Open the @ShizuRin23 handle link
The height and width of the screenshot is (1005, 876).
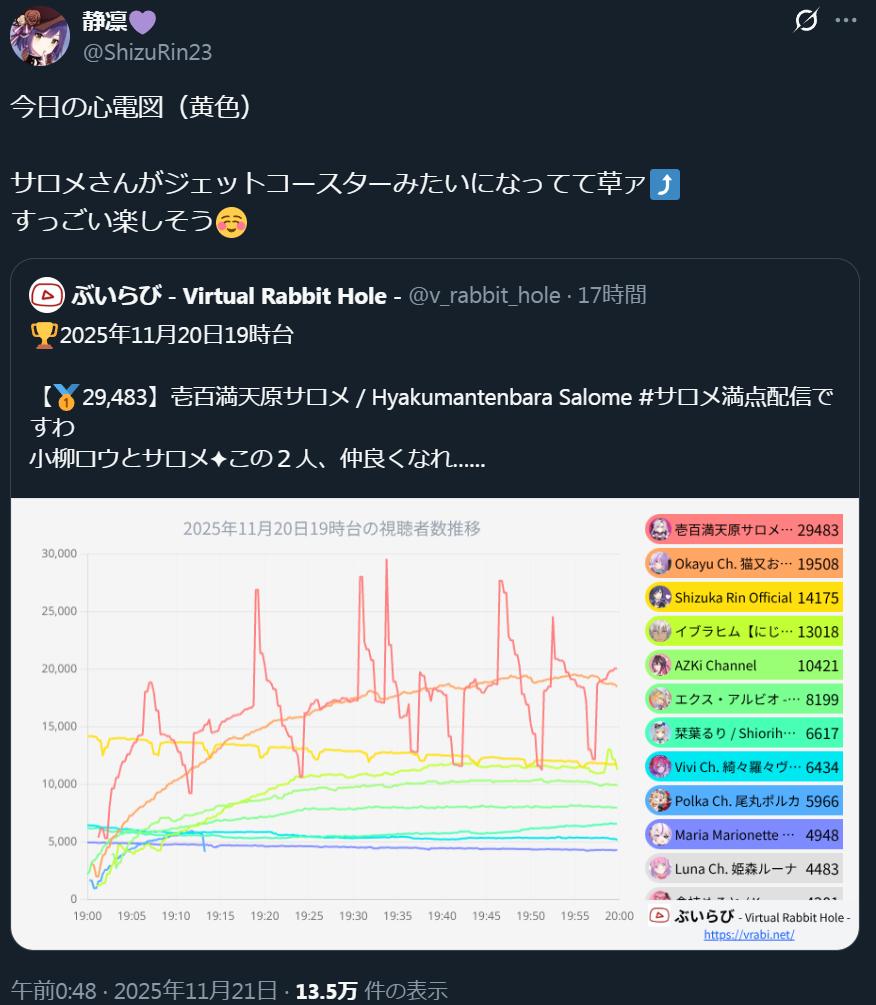click(x=147, y=52)
